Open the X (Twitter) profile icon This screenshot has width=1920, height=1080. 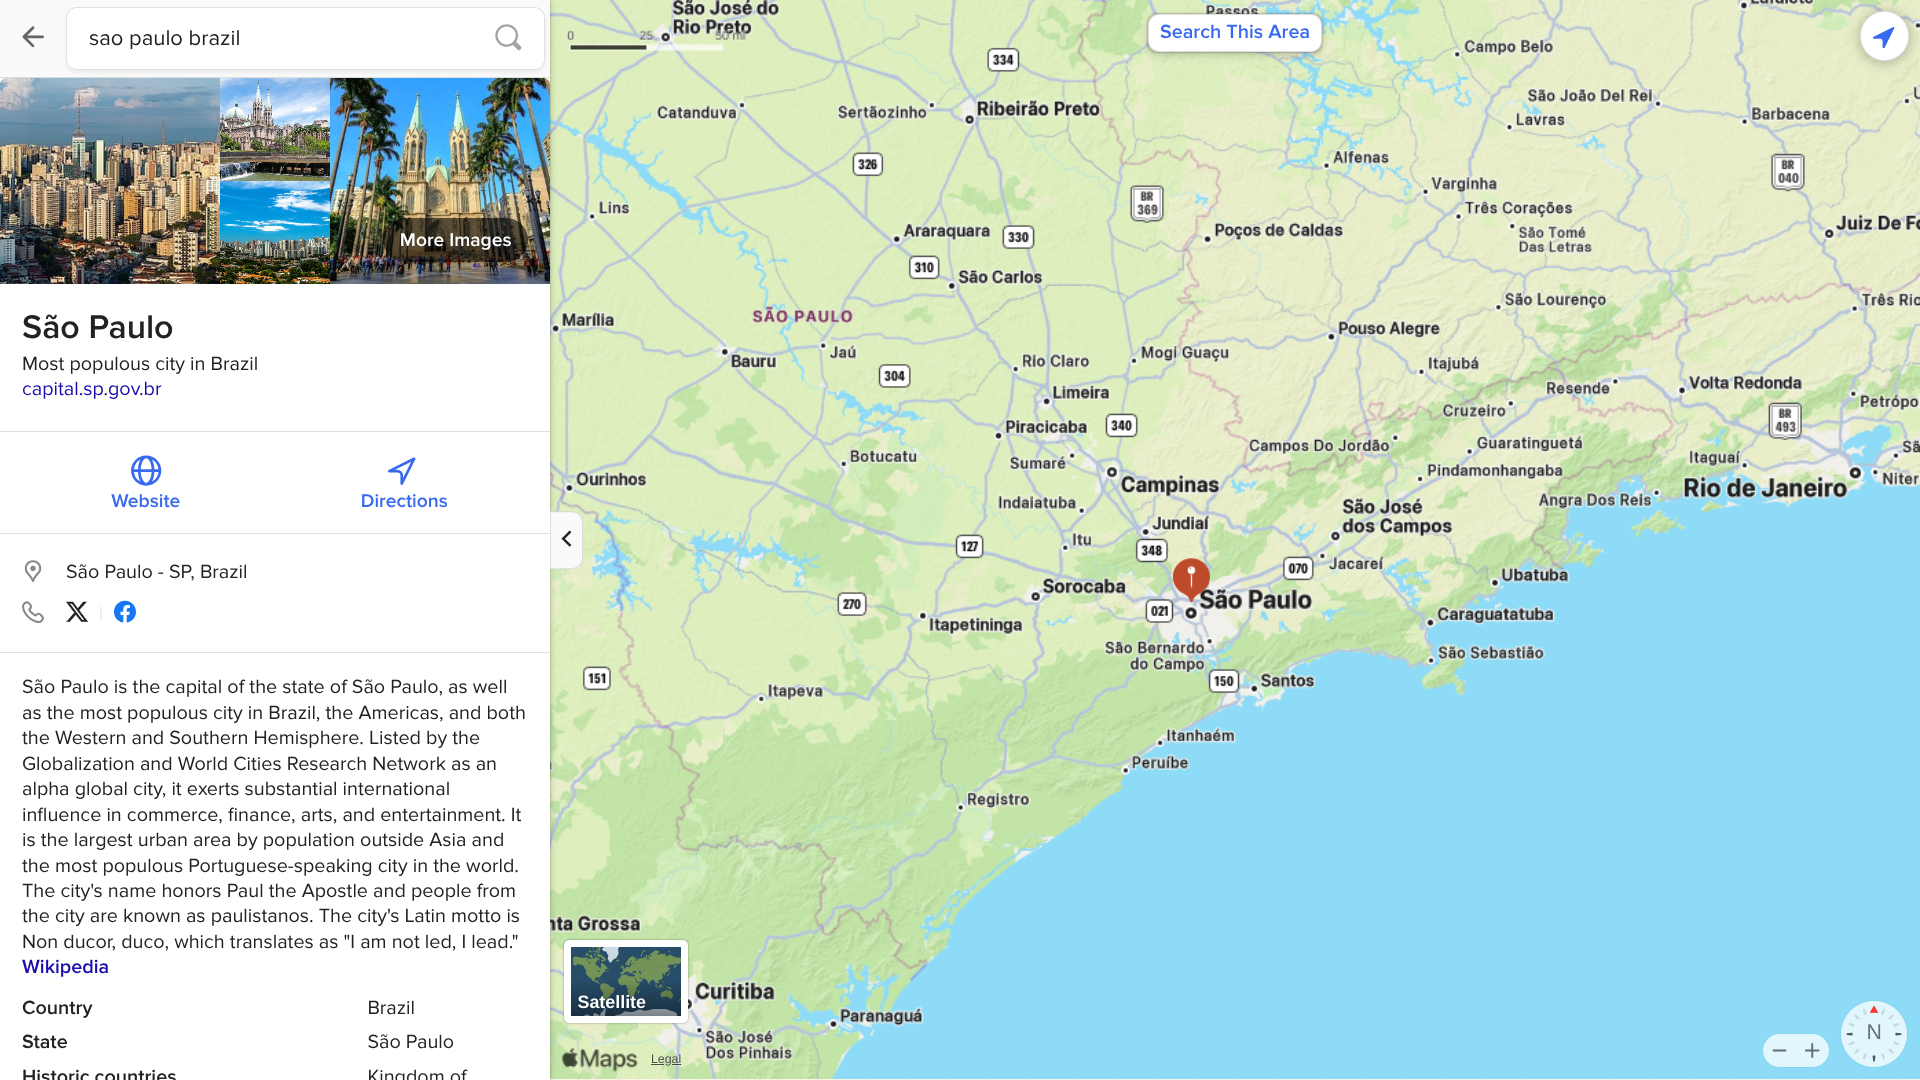(x=77, y=612)
